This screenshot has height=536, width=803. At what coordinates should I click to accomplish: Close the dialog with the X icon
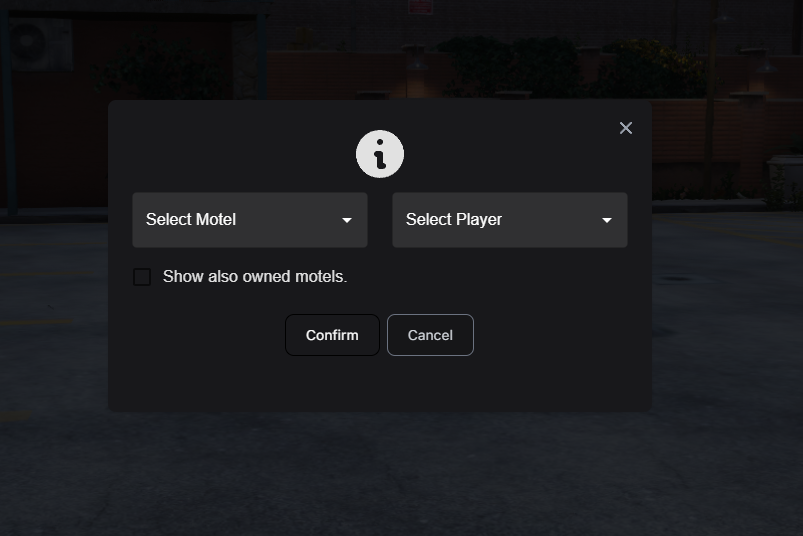[625, 128]
